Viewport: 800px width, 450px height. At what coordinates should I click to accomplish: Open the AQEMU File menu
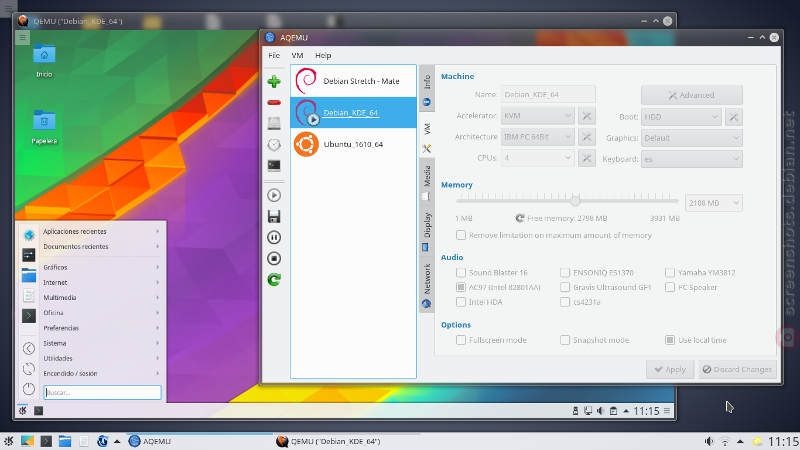[274, 55]
